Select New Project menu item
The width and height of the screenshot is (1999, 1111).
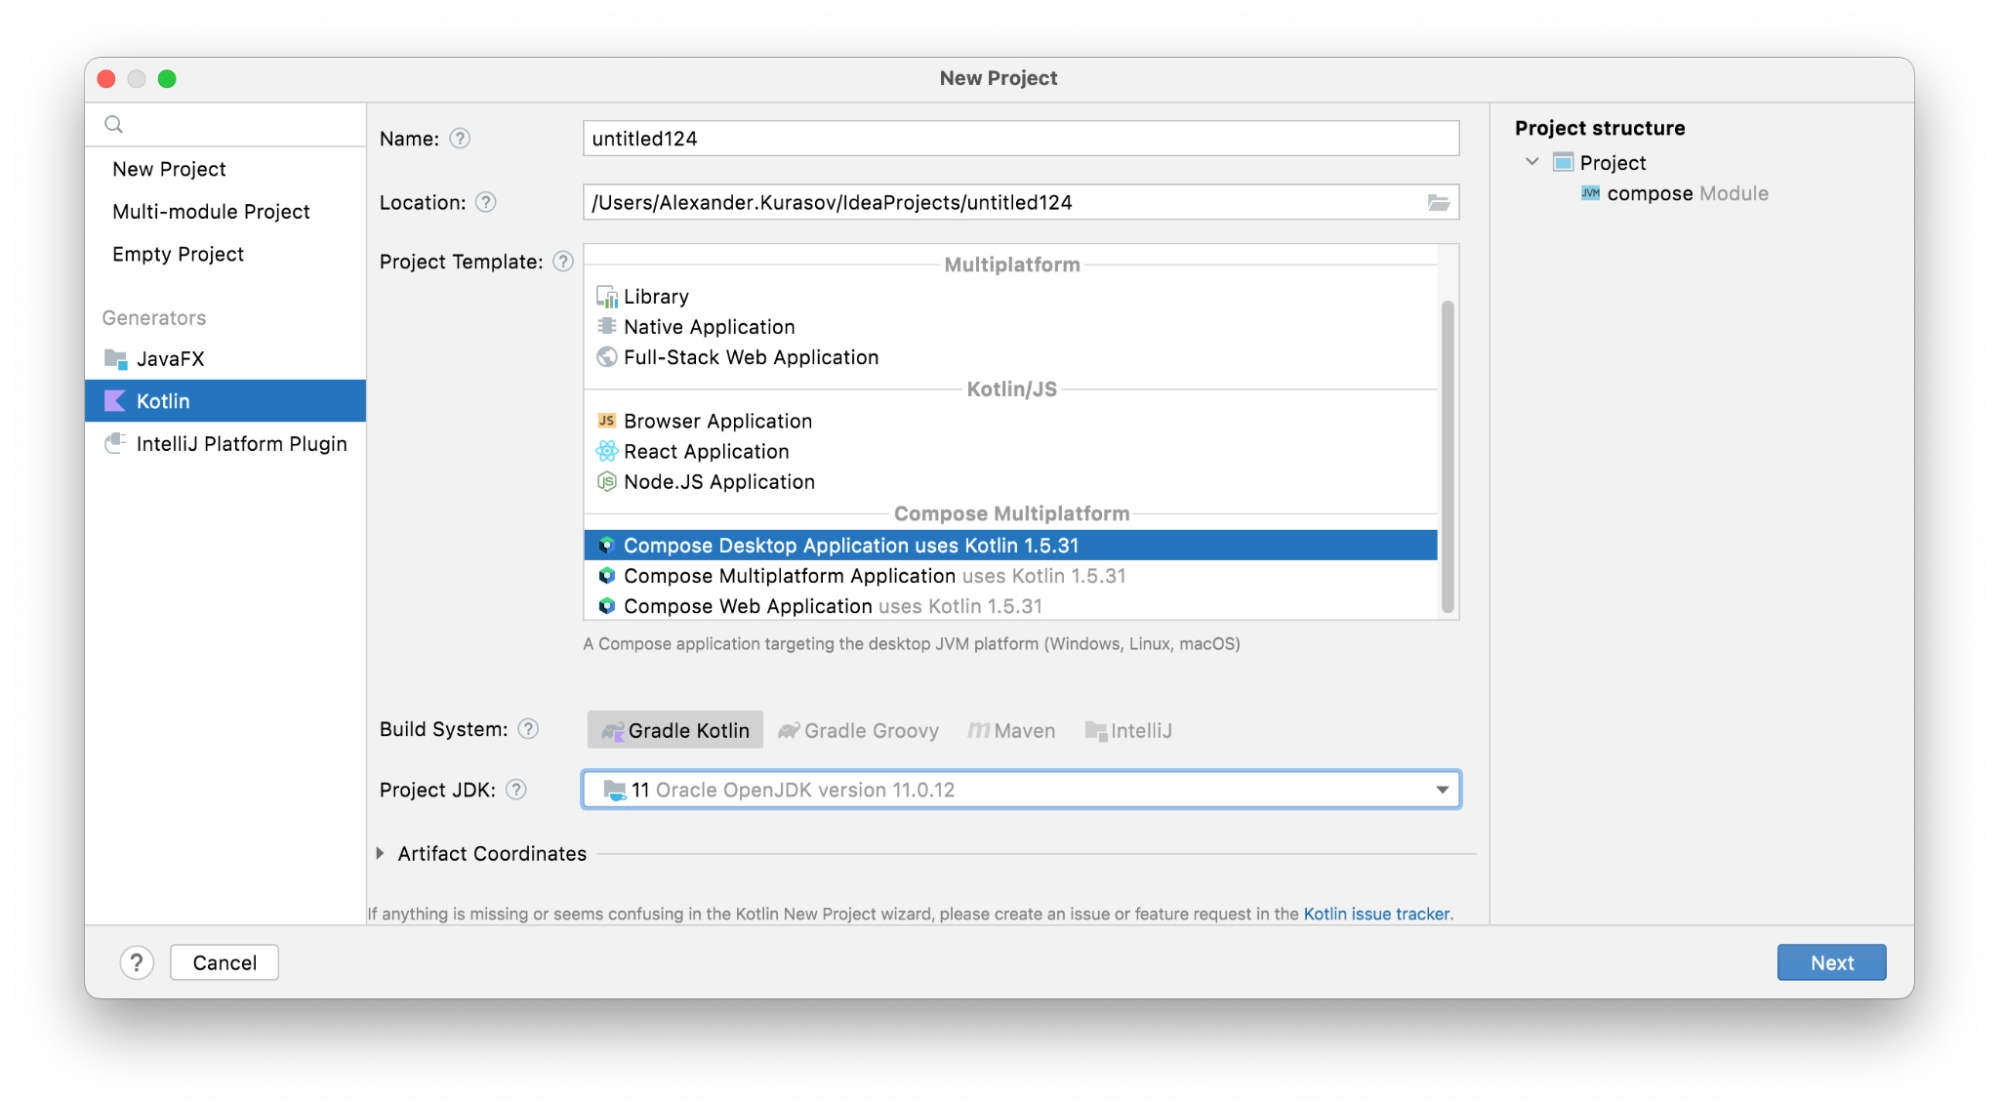click(170, 168)
